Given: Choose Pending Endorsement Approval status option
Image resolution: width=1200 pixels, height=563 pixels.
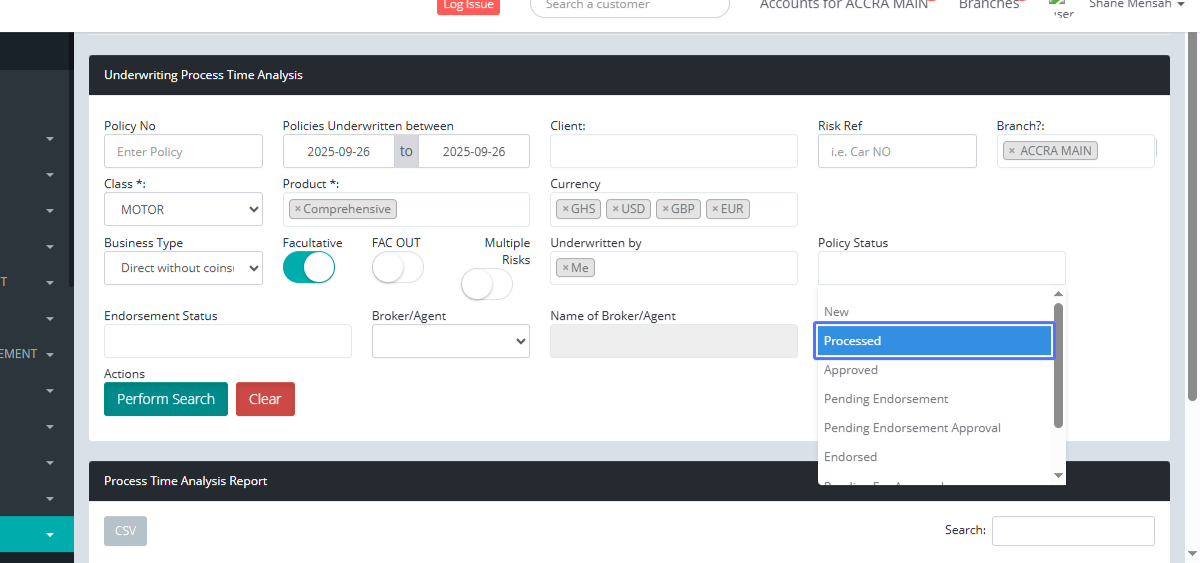Looking at the screenshot, I should [x=912, y=428].
